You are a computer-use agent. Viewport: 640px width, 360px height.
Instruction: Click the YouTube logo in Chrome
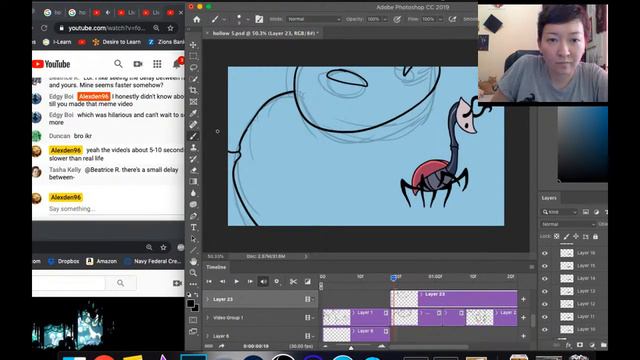click(x=51, y=64)
